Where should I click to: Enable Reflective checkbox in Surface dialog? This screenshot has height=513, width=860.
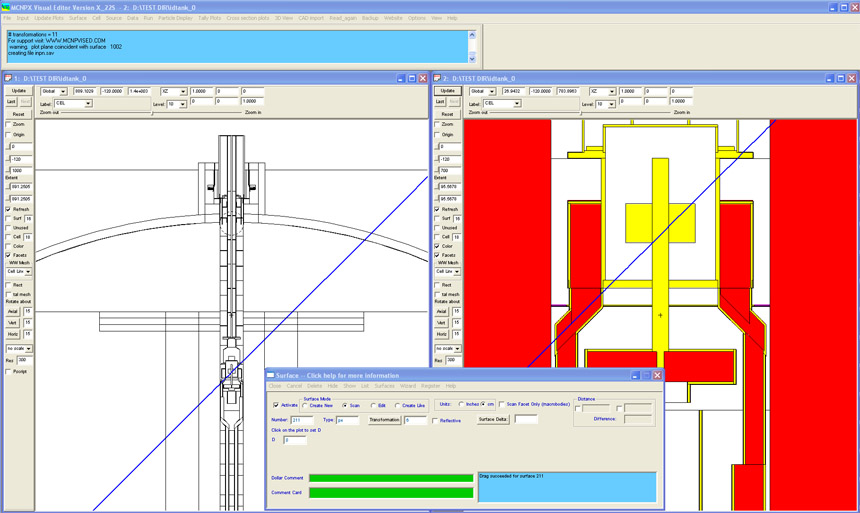click(x=435, y=421)
